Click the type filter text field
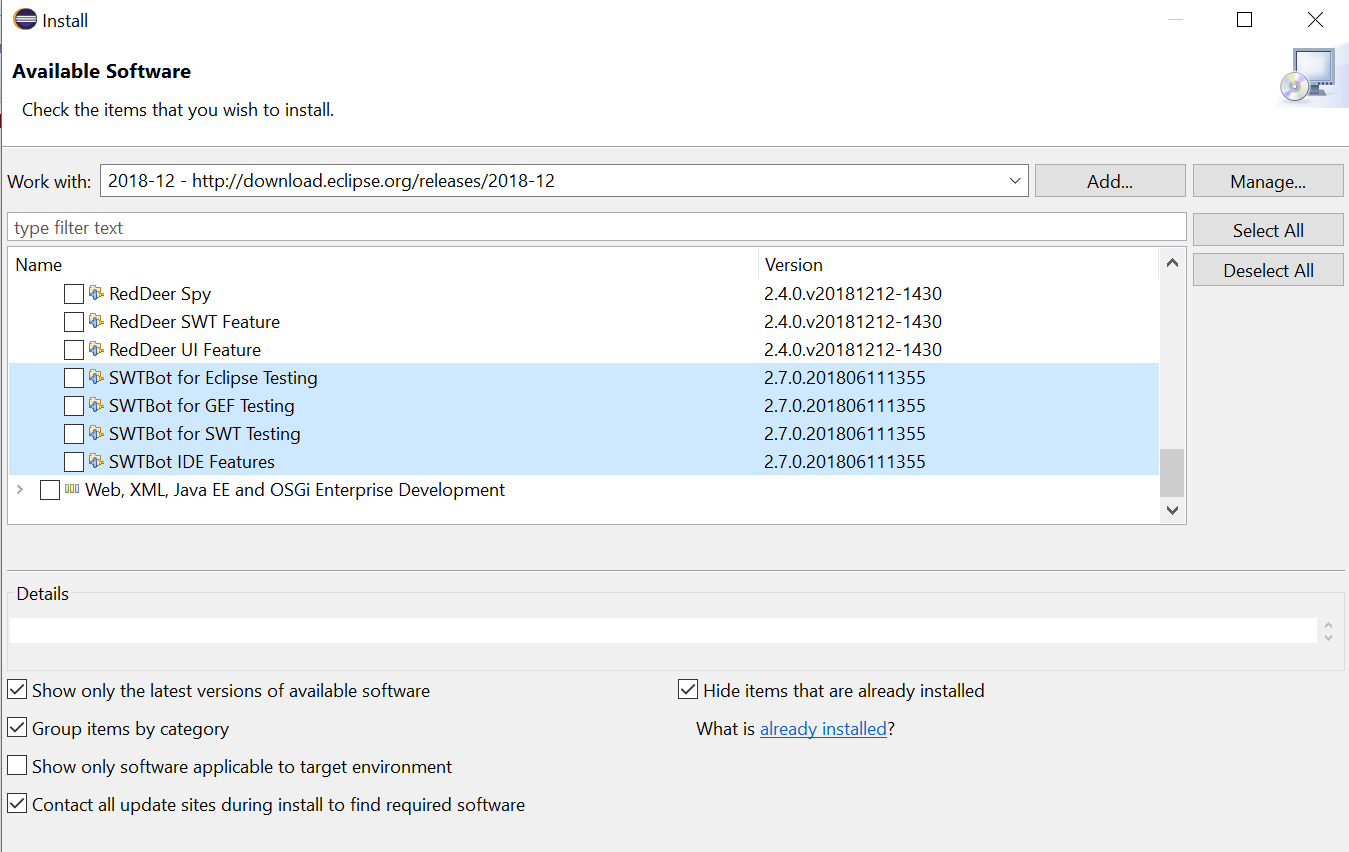1349x852 pixels. 597,228
